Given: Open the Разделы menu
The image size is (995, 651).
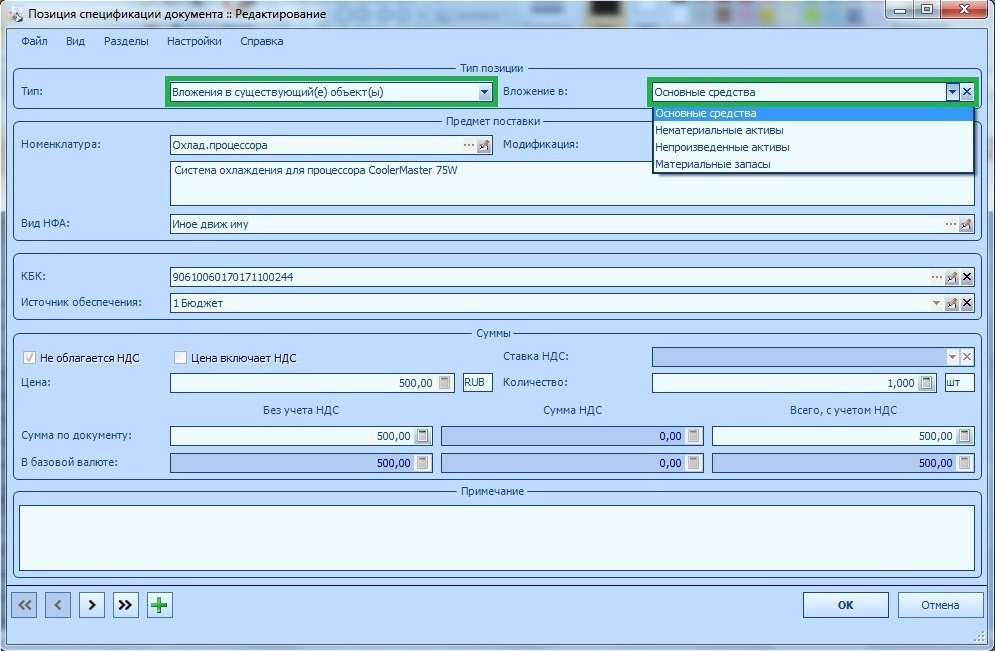Looking at the screenshot, I should coord(126,41).
